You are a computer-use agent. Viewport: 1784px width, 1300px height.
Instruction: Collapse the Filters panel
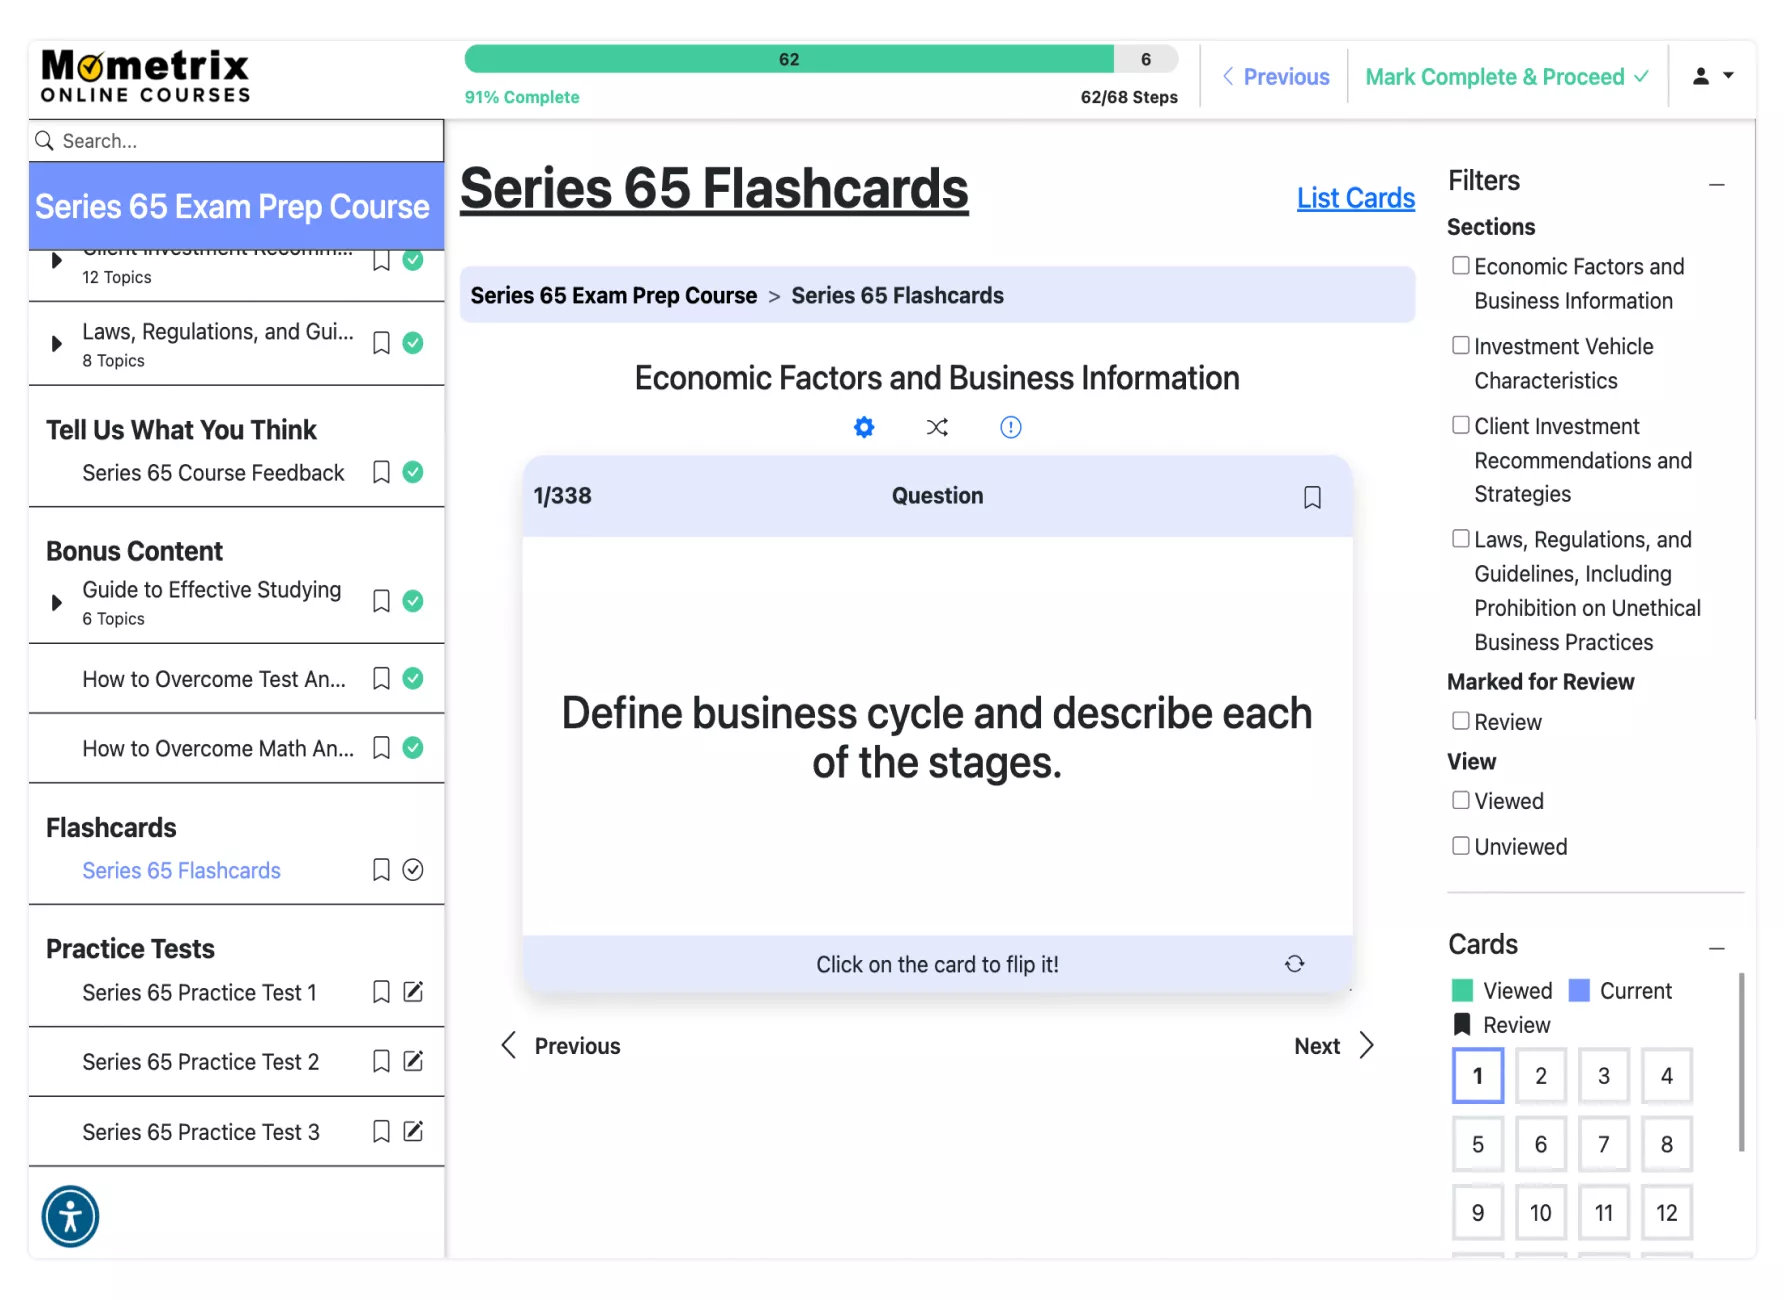pos(1716,184)
